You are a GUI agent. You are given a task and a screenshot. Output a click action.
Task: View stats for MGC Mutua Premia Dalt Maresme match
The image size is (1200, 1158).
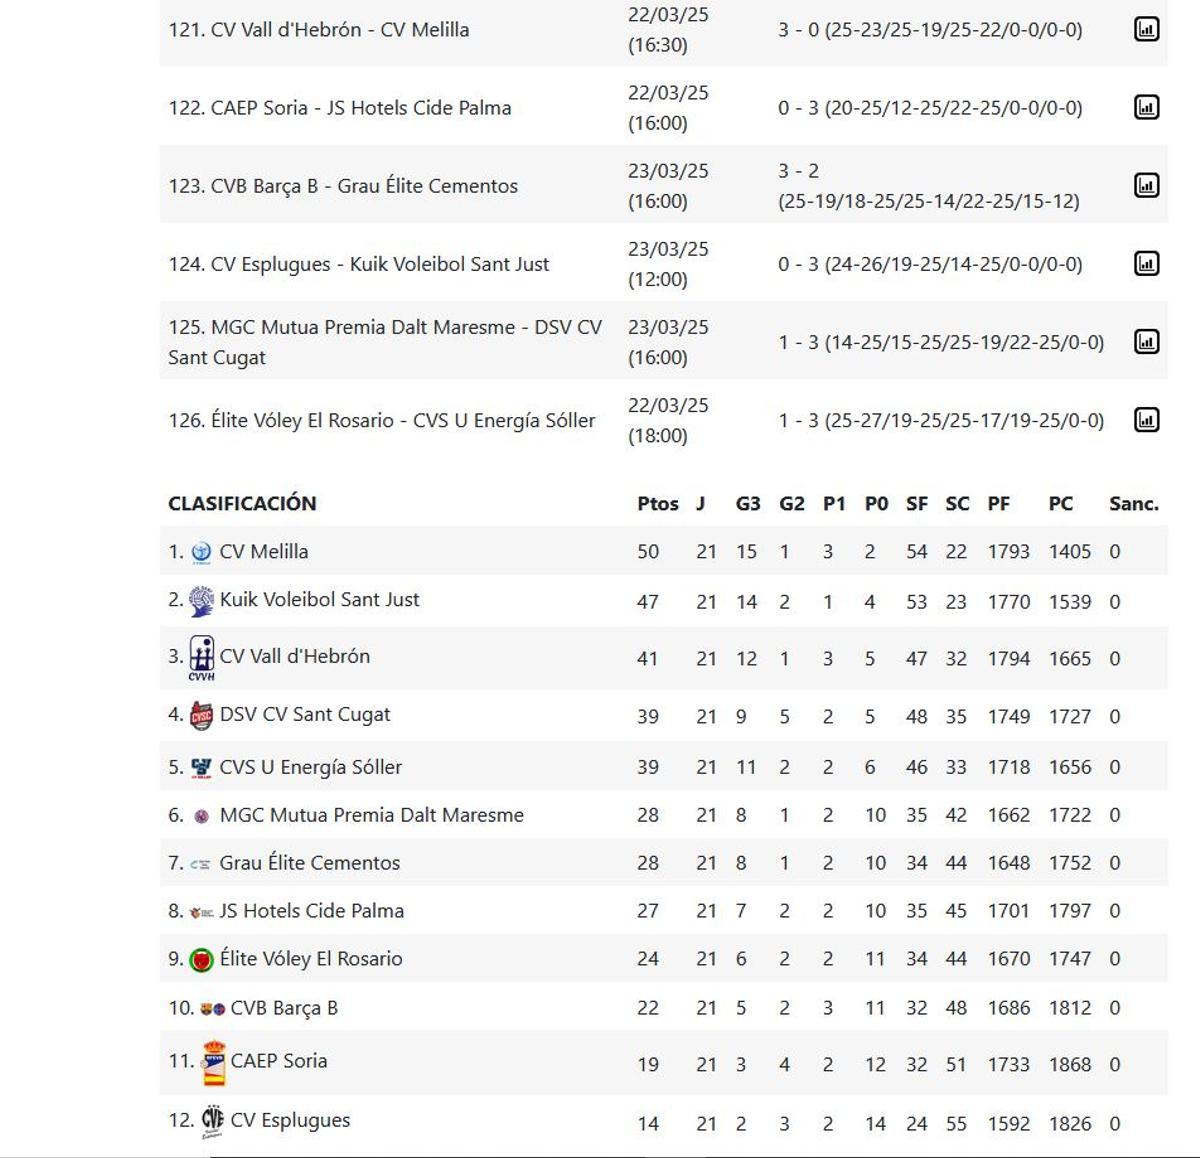[1148, 341]
